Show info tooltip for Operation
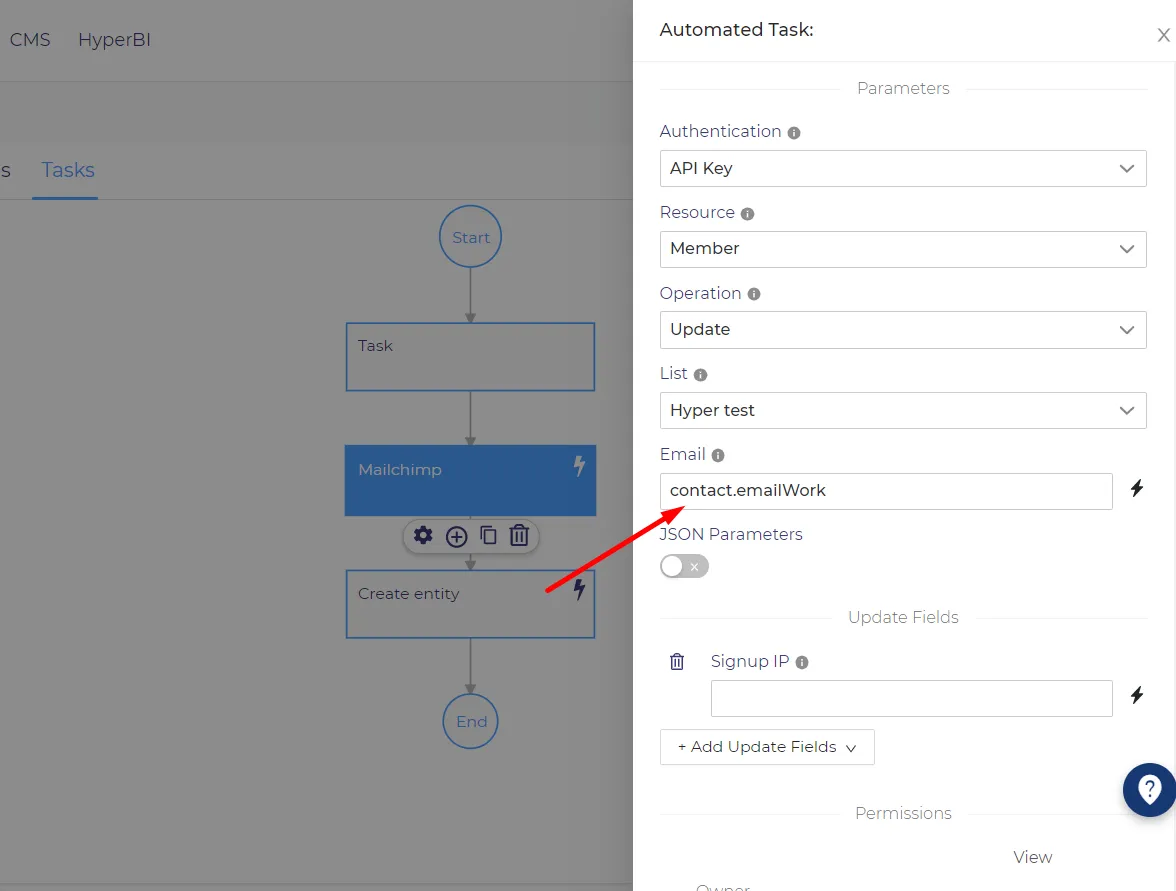This screenshot has height=891, width=1176. pos(754,294)
